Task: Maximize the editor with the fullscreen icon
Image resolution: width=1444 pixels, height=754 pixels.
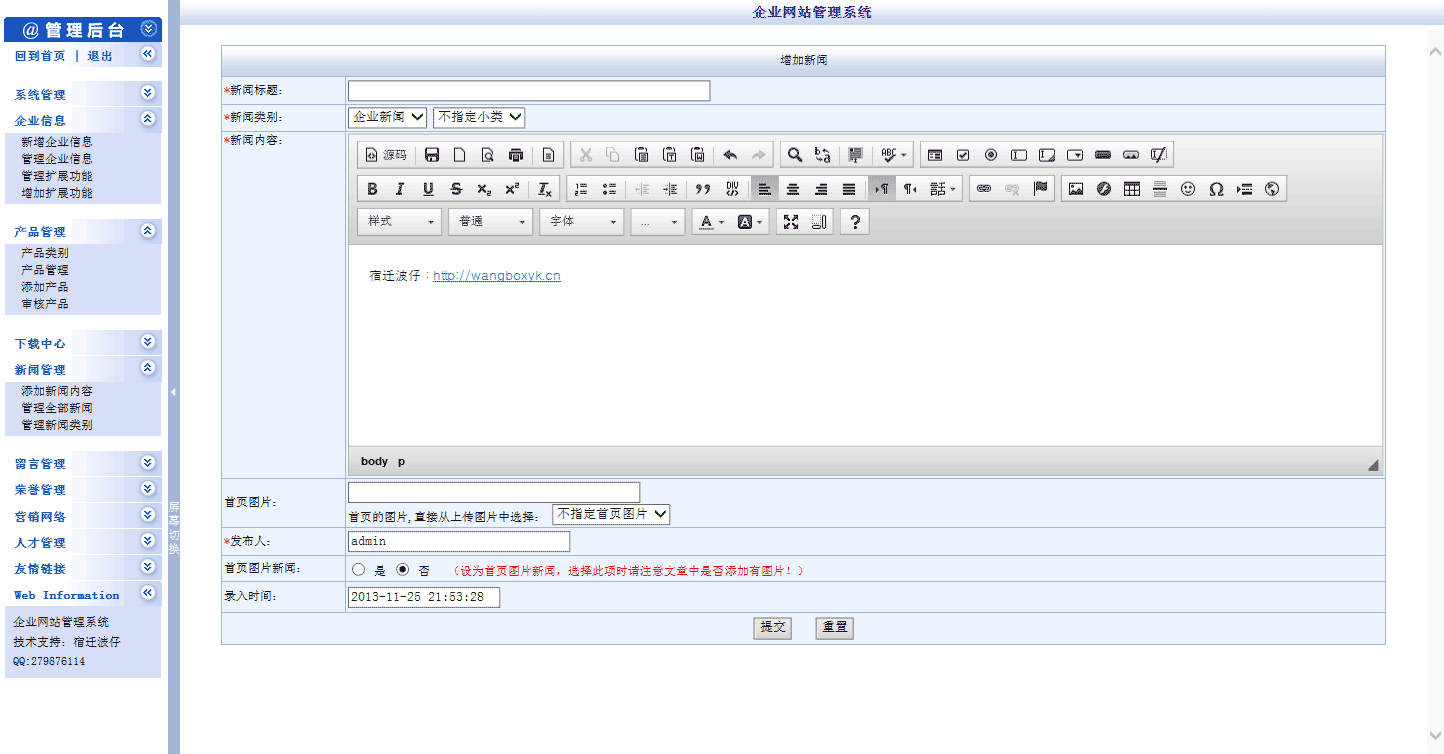Action: pyautogui.click(x=791, y=222)
